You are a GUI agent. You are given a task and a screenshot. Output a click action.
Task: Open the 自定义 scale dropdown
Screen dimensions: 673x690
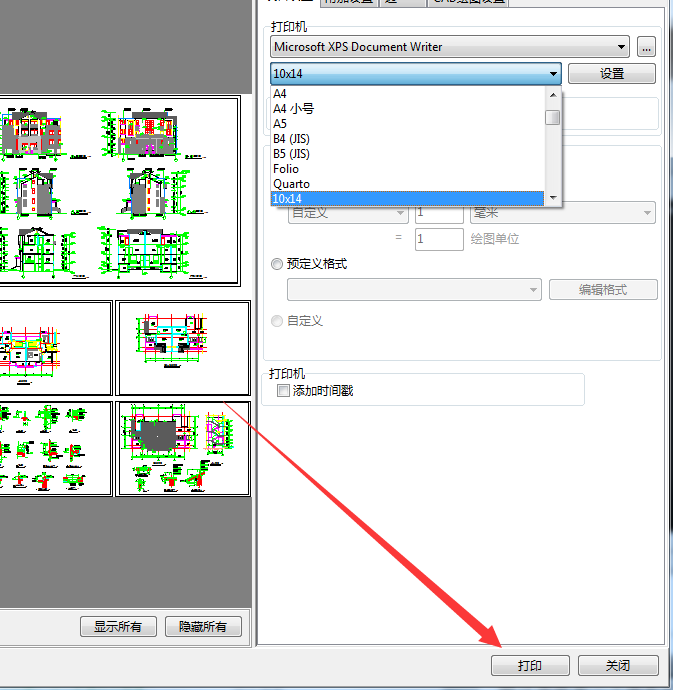[348, 213]
